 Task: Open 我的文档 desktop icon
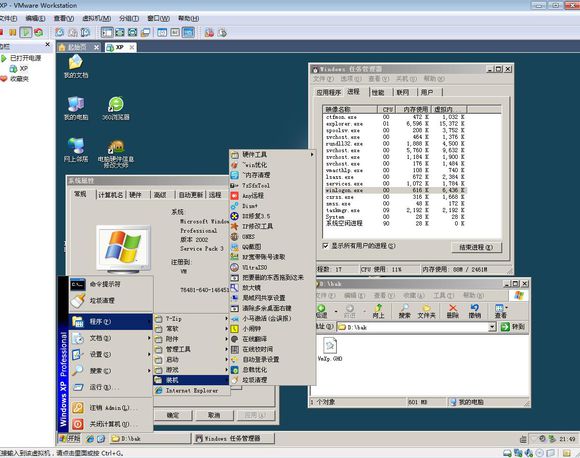pyautogui.click(x=75, y=66)
